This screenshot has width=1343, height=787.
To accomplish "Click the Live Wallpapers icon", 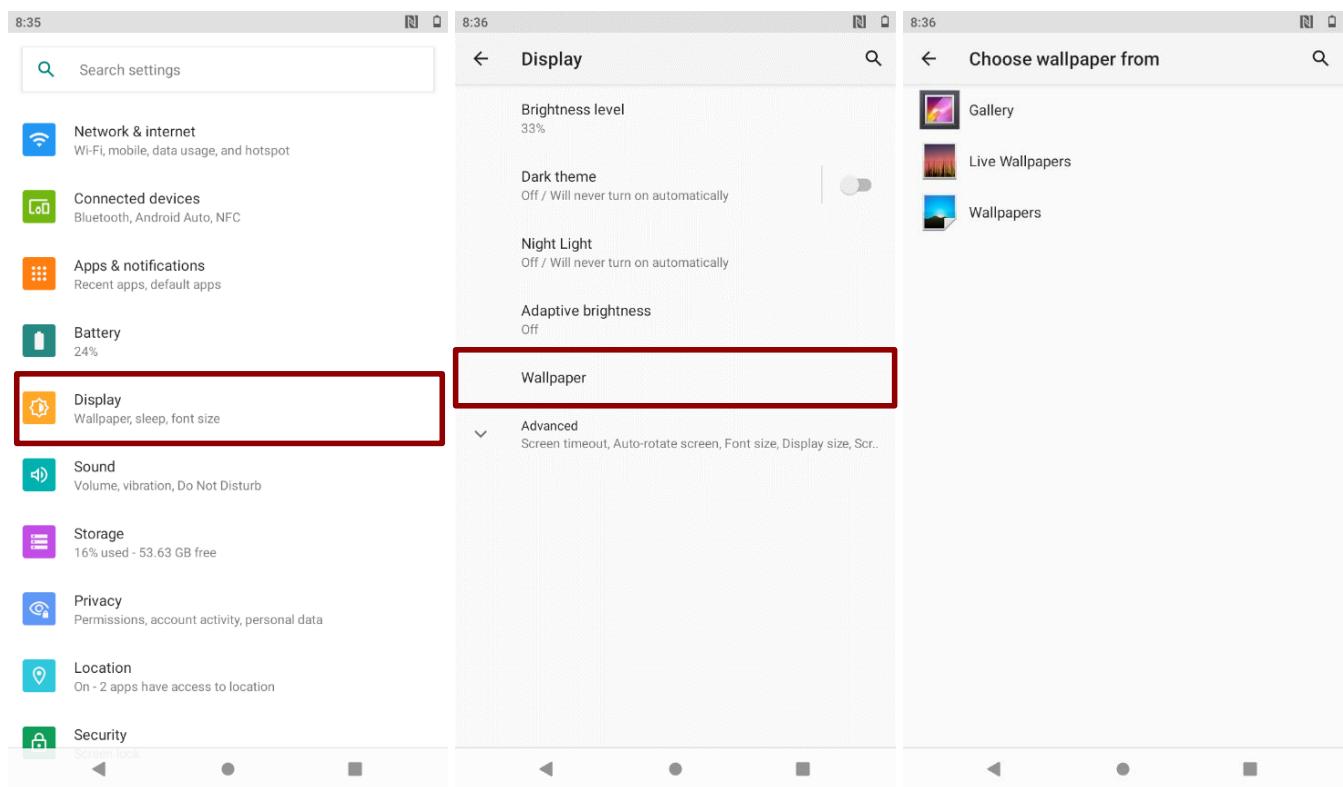I will pyautogui.click(x=939, y=161).
